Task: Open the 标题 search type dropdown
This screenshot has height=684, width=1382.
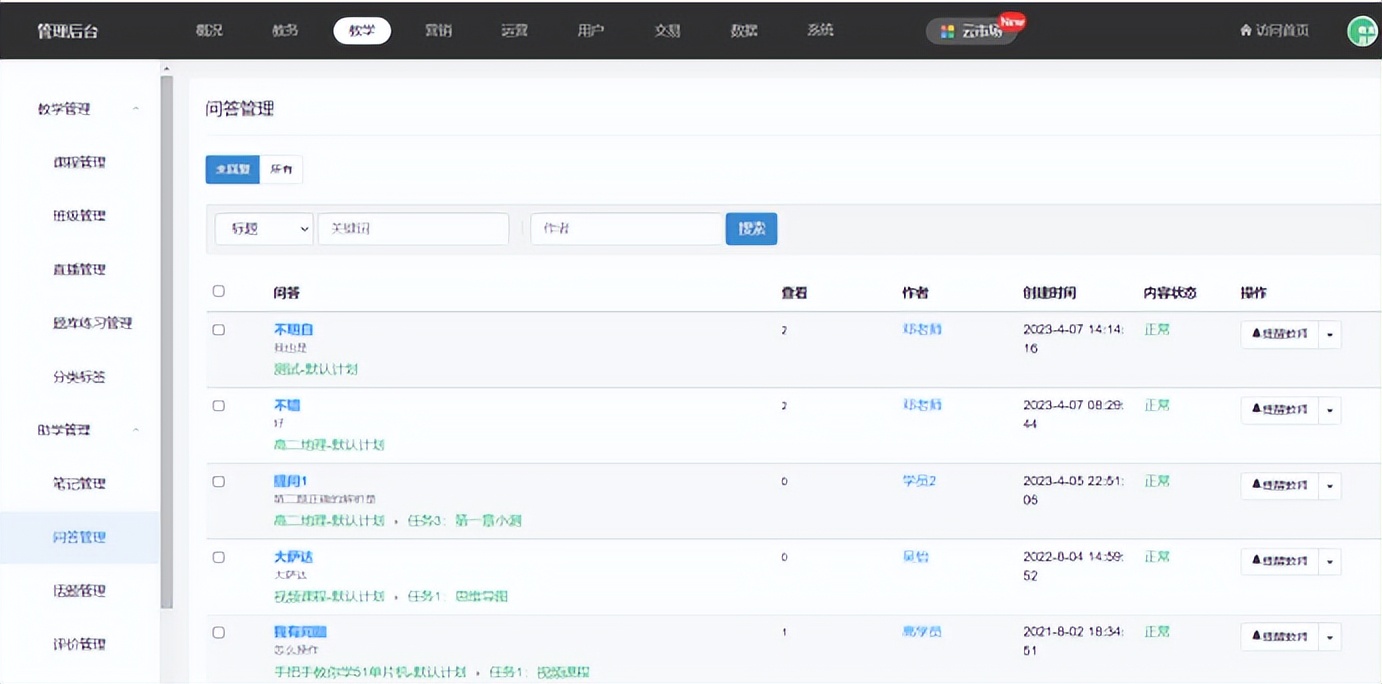Action: pos(263,228)
